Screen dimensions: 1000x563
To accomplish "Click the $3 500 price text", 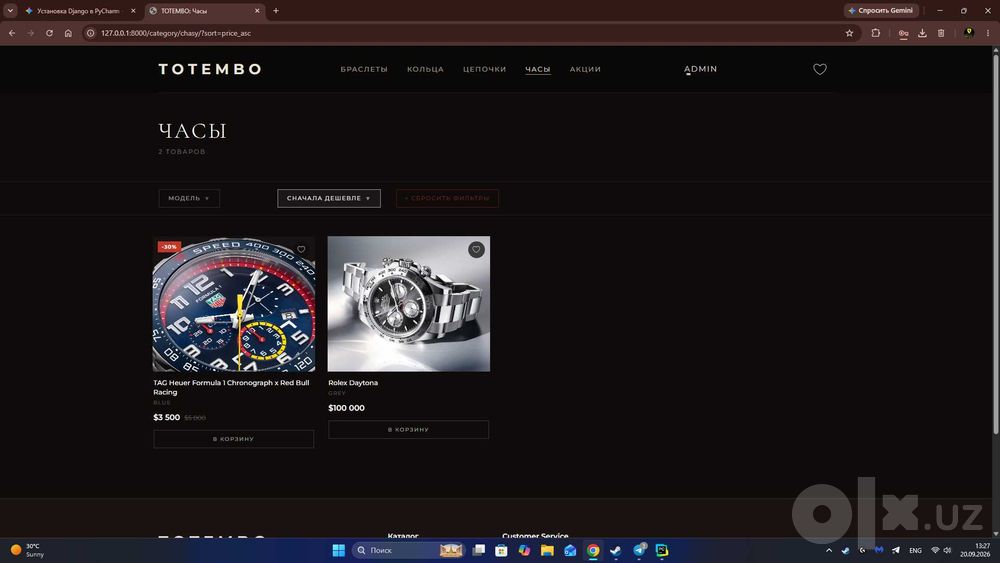I will (166, 417).
